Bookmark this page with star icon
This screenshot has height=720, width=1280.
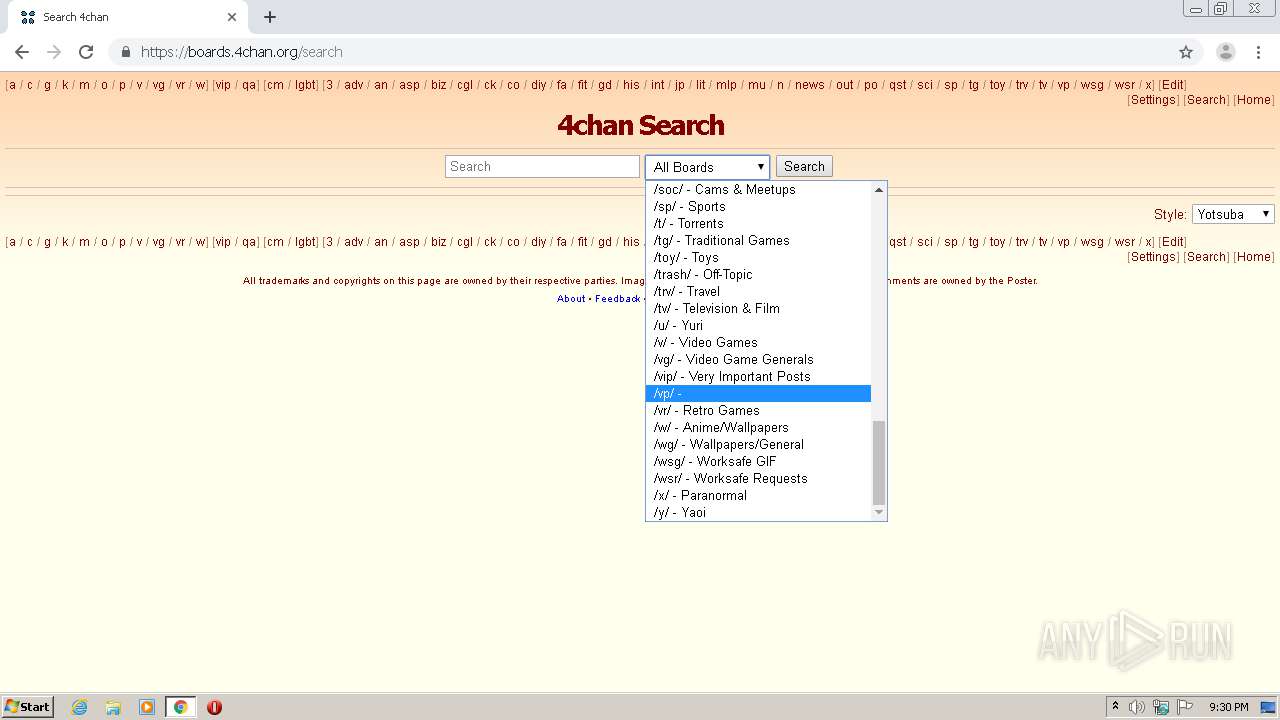1186,52
